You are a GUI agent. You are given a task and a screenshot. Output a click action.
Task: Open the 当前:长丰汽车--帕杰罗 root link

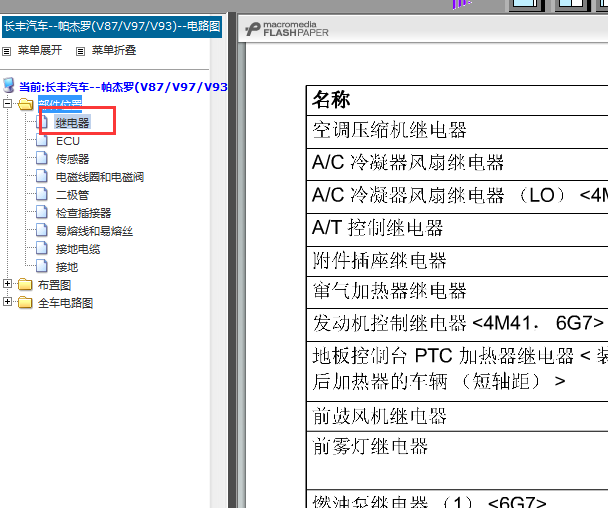[123, 87]
